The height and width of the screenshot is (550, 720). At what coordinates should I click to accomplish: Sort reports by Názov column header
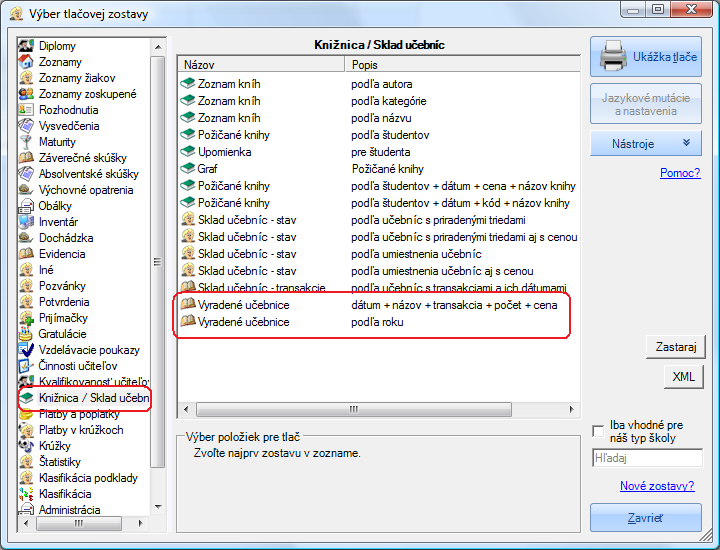point(261,65)
